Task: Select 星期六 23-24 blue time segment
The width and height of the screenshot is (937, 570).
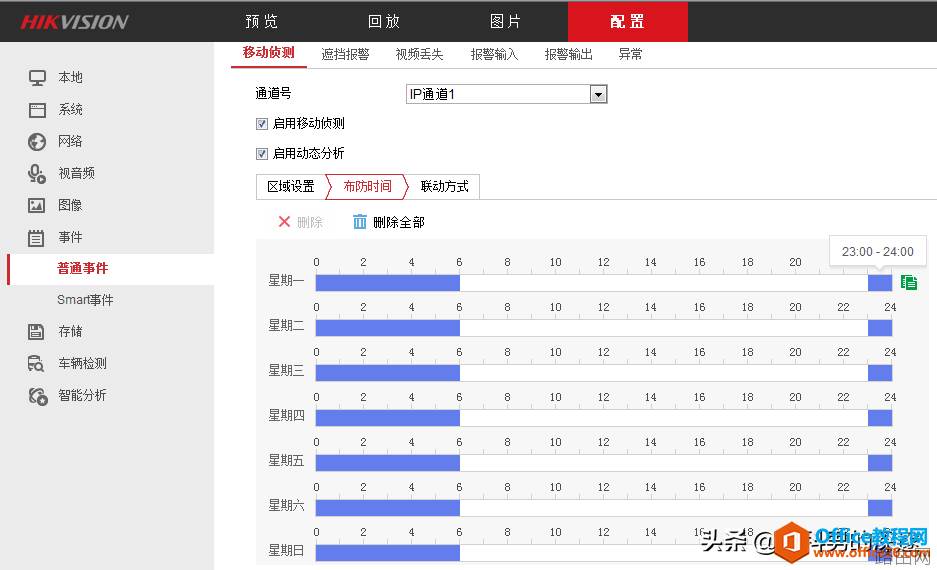Action: (x=880, y=508)
